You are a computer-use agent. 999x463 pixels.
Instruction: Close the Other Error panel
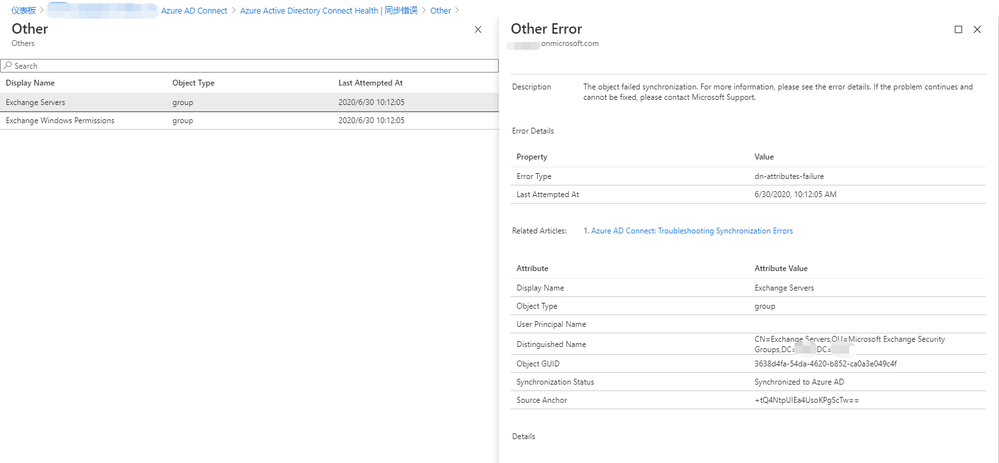[x=977, y=29]
